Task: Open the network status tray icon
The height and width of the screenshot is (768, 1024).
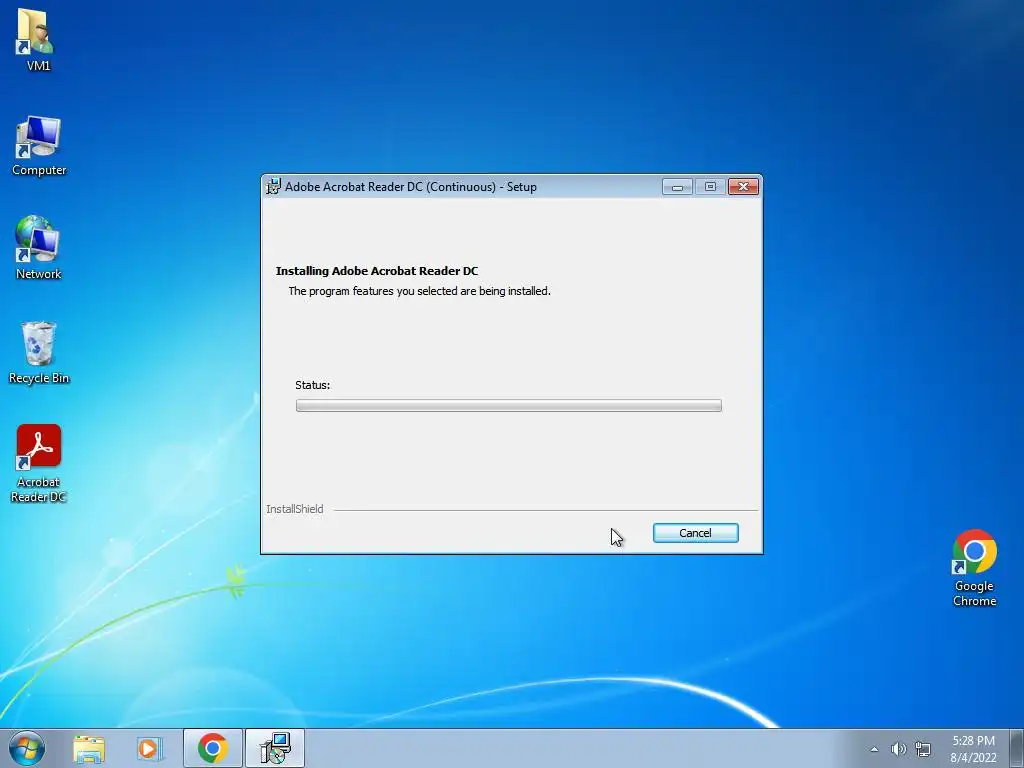Action: (923, 749)
